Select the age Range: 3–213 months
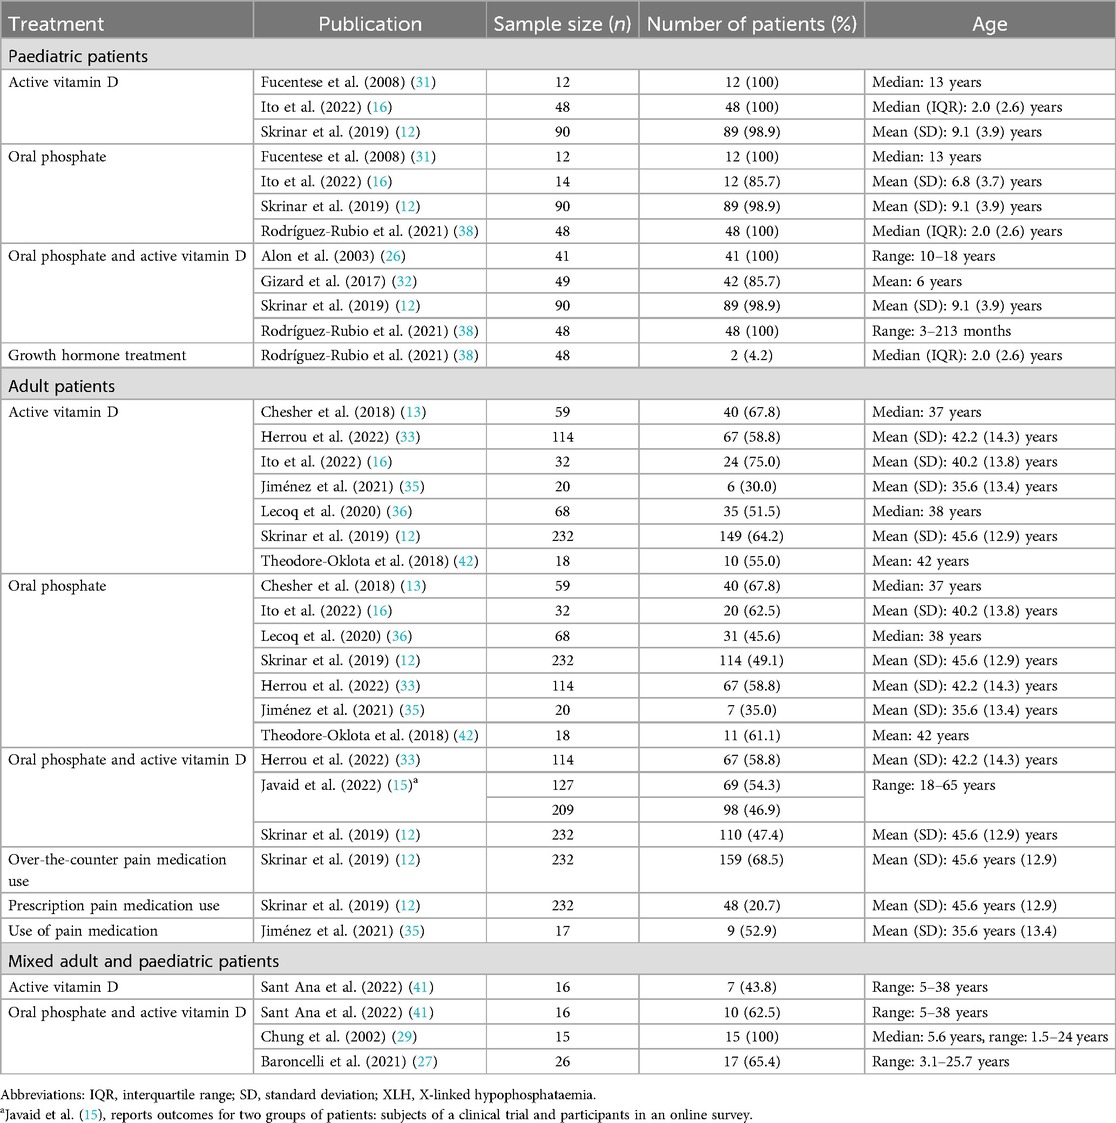Viewport: 1116px width, 1123px height. 941,332
